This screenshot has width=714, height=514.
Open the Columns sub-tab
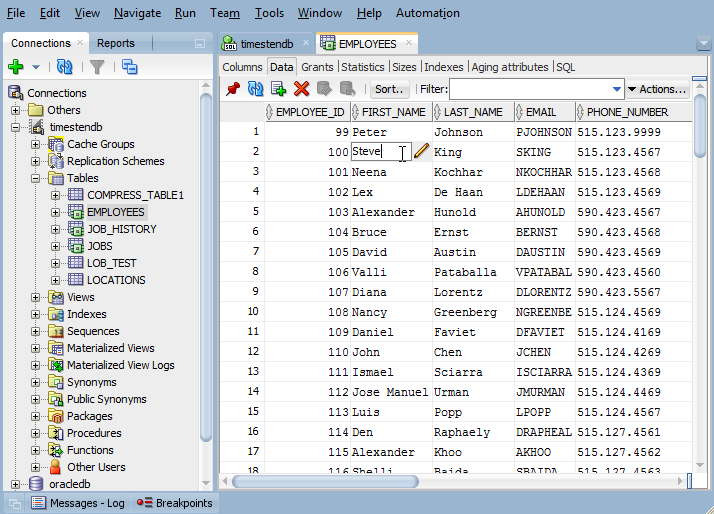[x=242, y=67]
